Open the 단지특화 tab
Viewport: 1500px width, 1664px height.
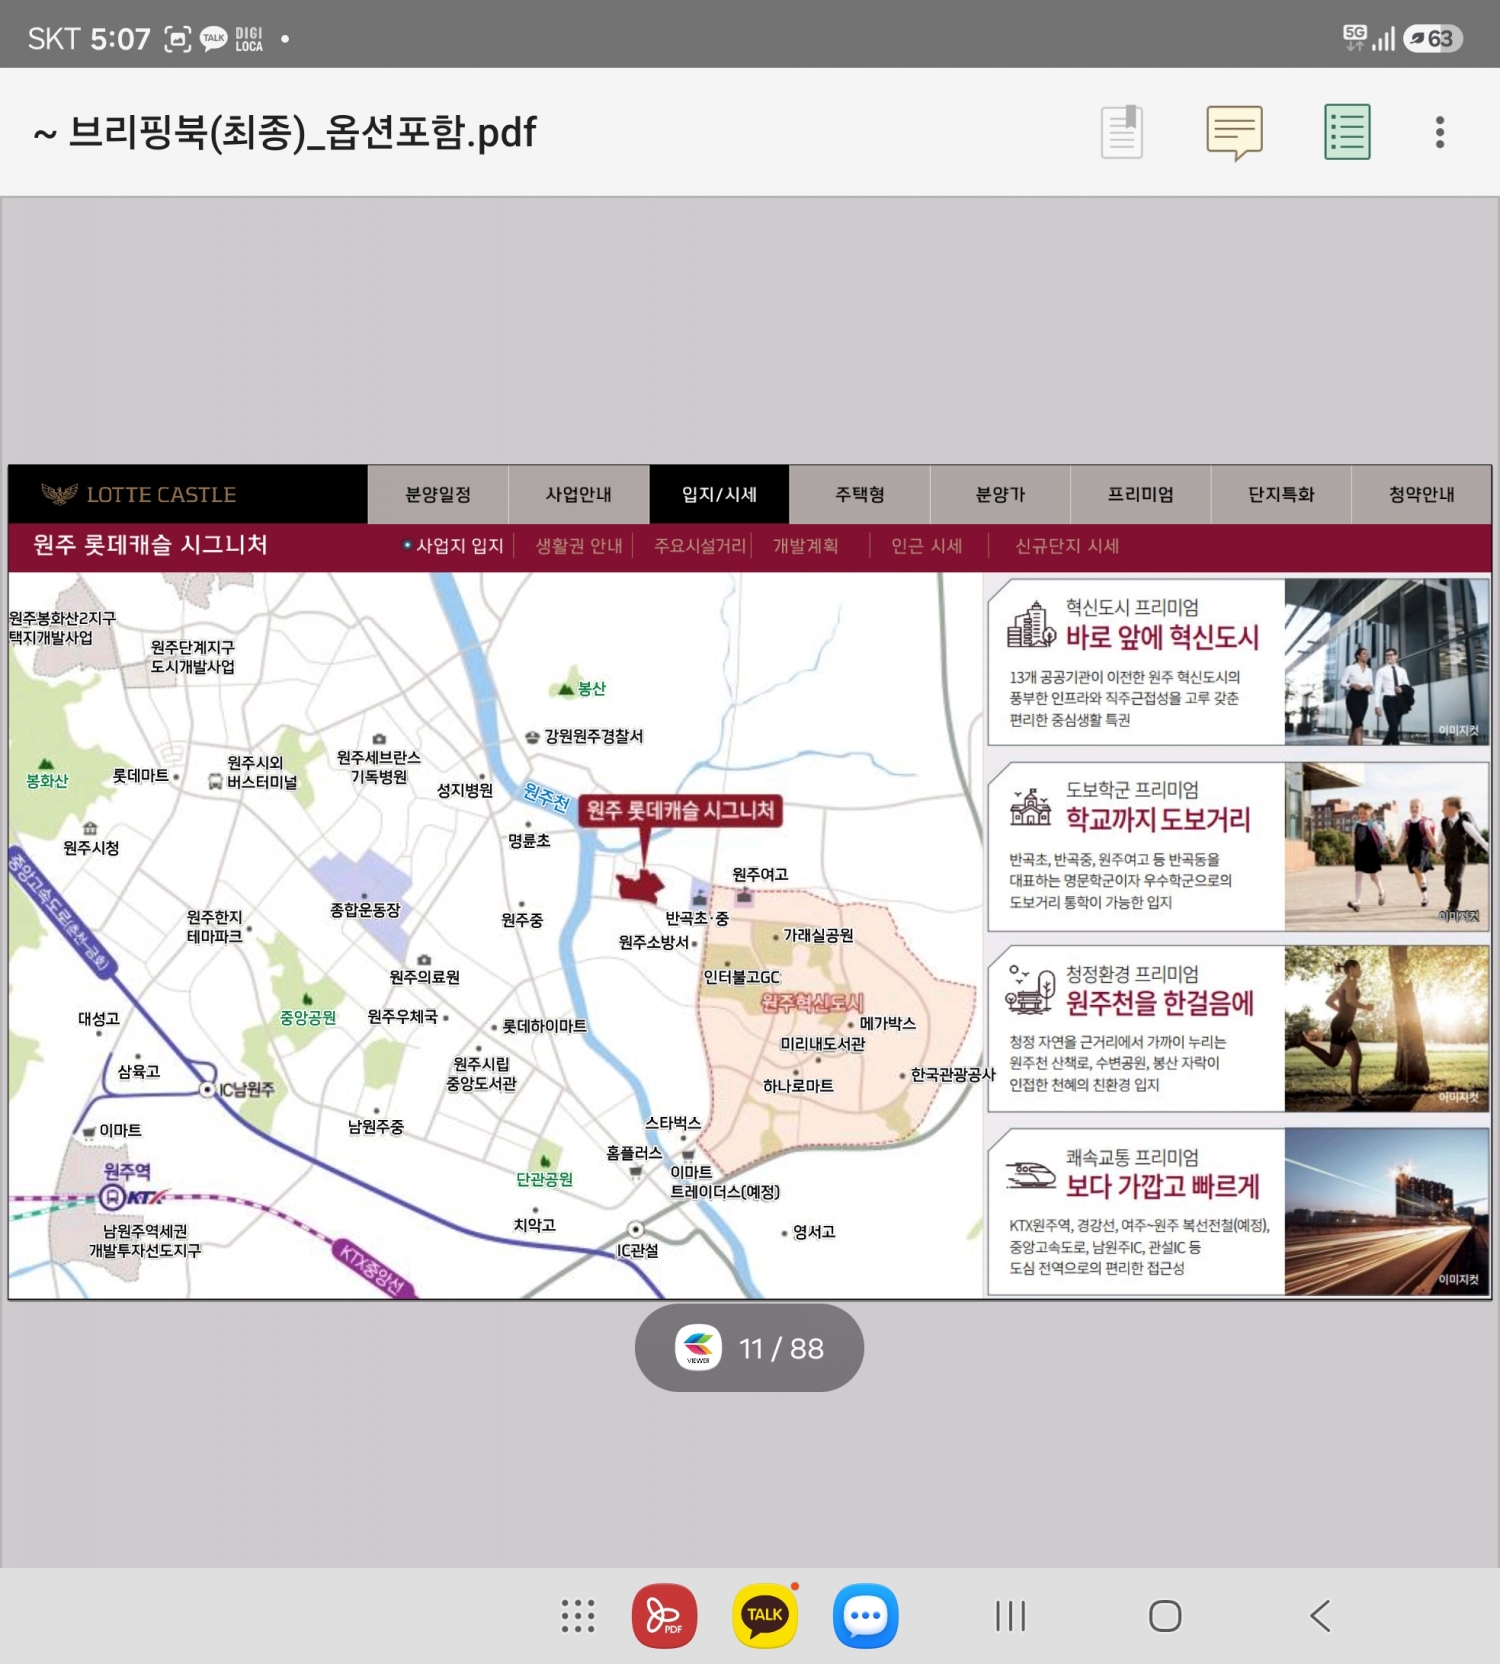point(1281,494)
